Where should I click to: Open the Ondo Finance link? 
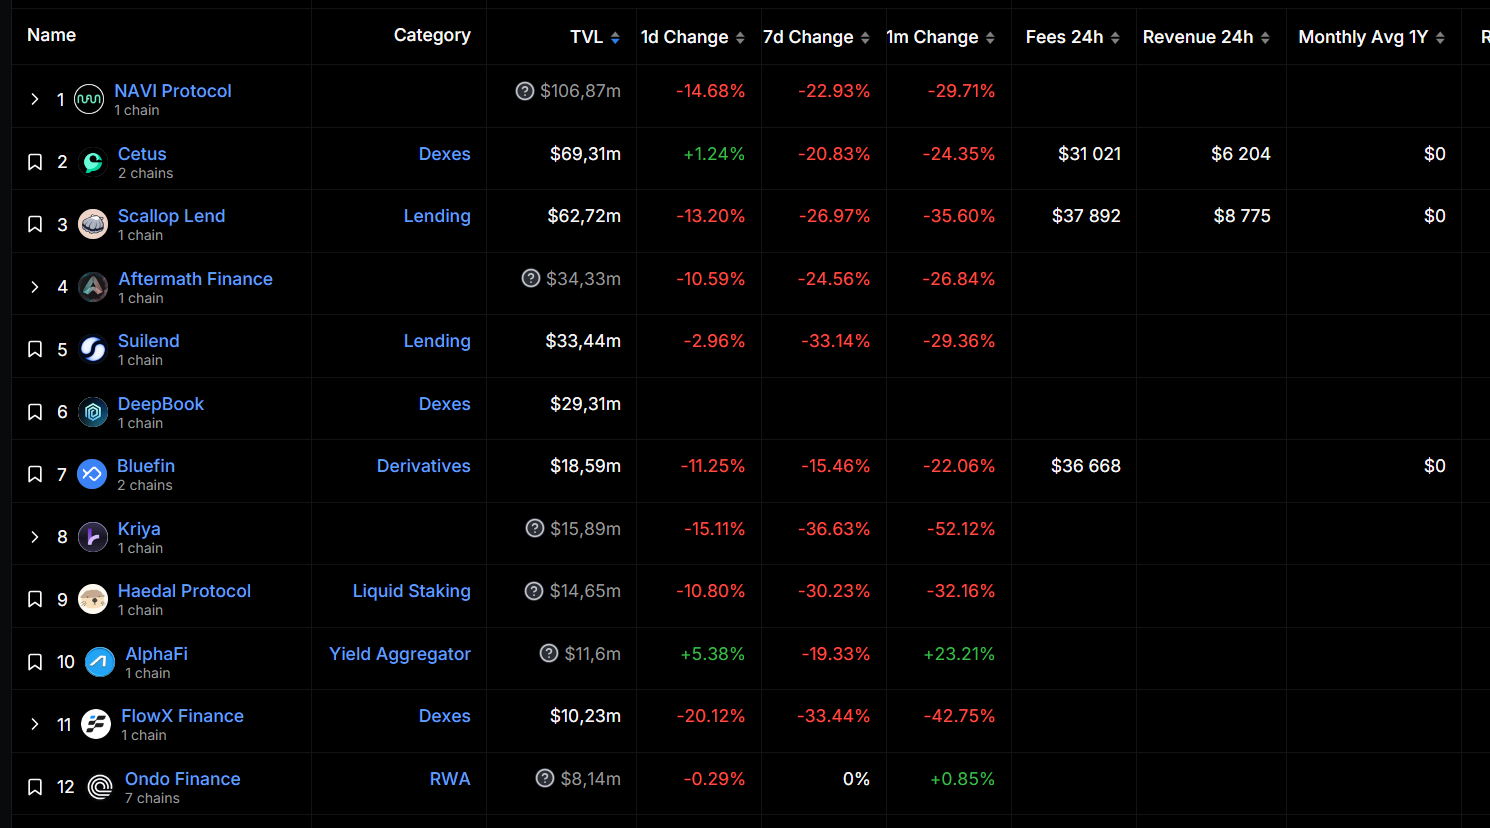(182, 779)
